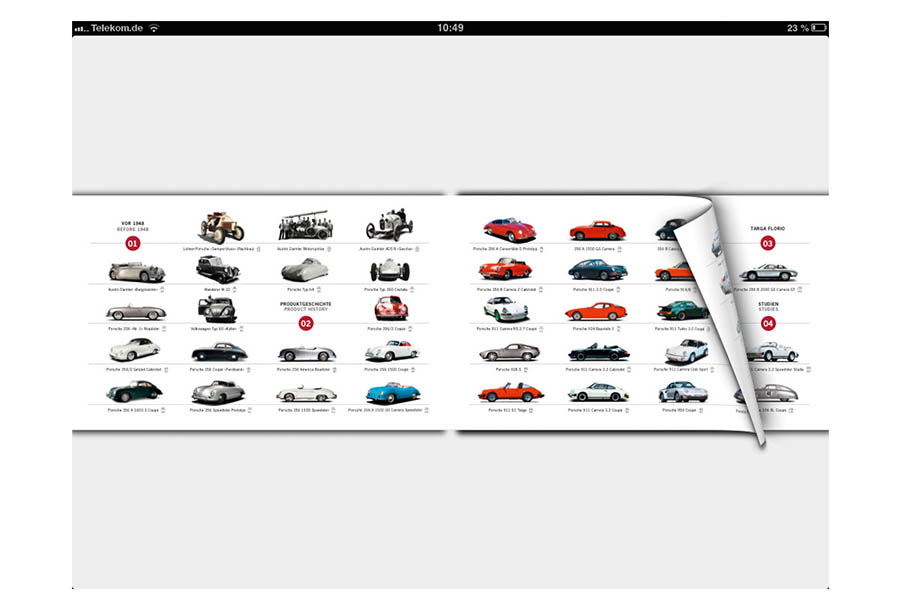Tap the '23 %' battery percentage
Viewport: 901px width, 610px height.
click(798, 28)
